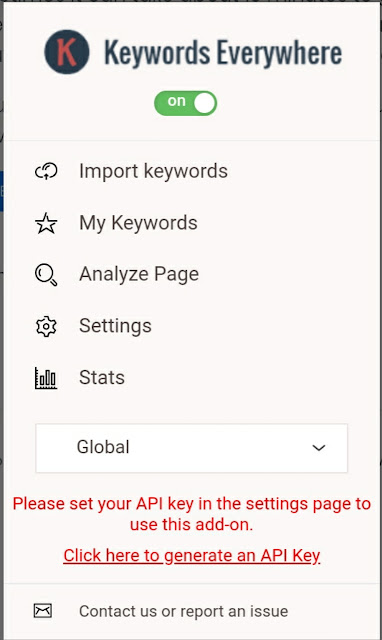Choose Analyze Page from the menu

[x=139, y=275]
